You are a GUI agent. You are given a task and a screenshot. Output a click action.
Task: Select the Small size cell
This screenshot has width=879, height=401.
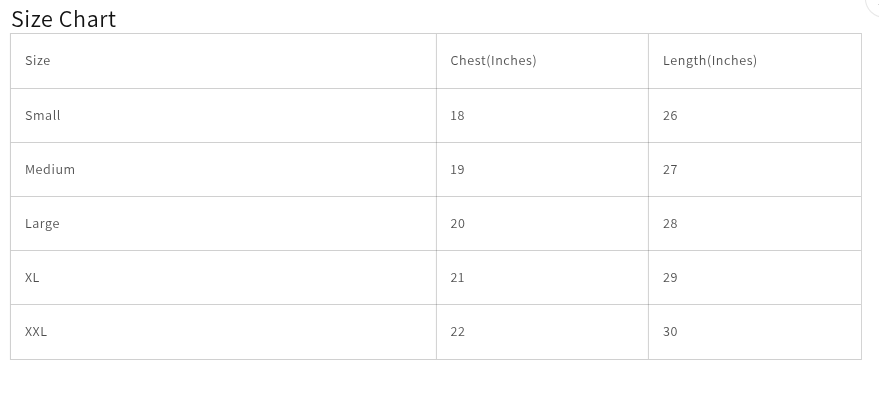(223, 116)
